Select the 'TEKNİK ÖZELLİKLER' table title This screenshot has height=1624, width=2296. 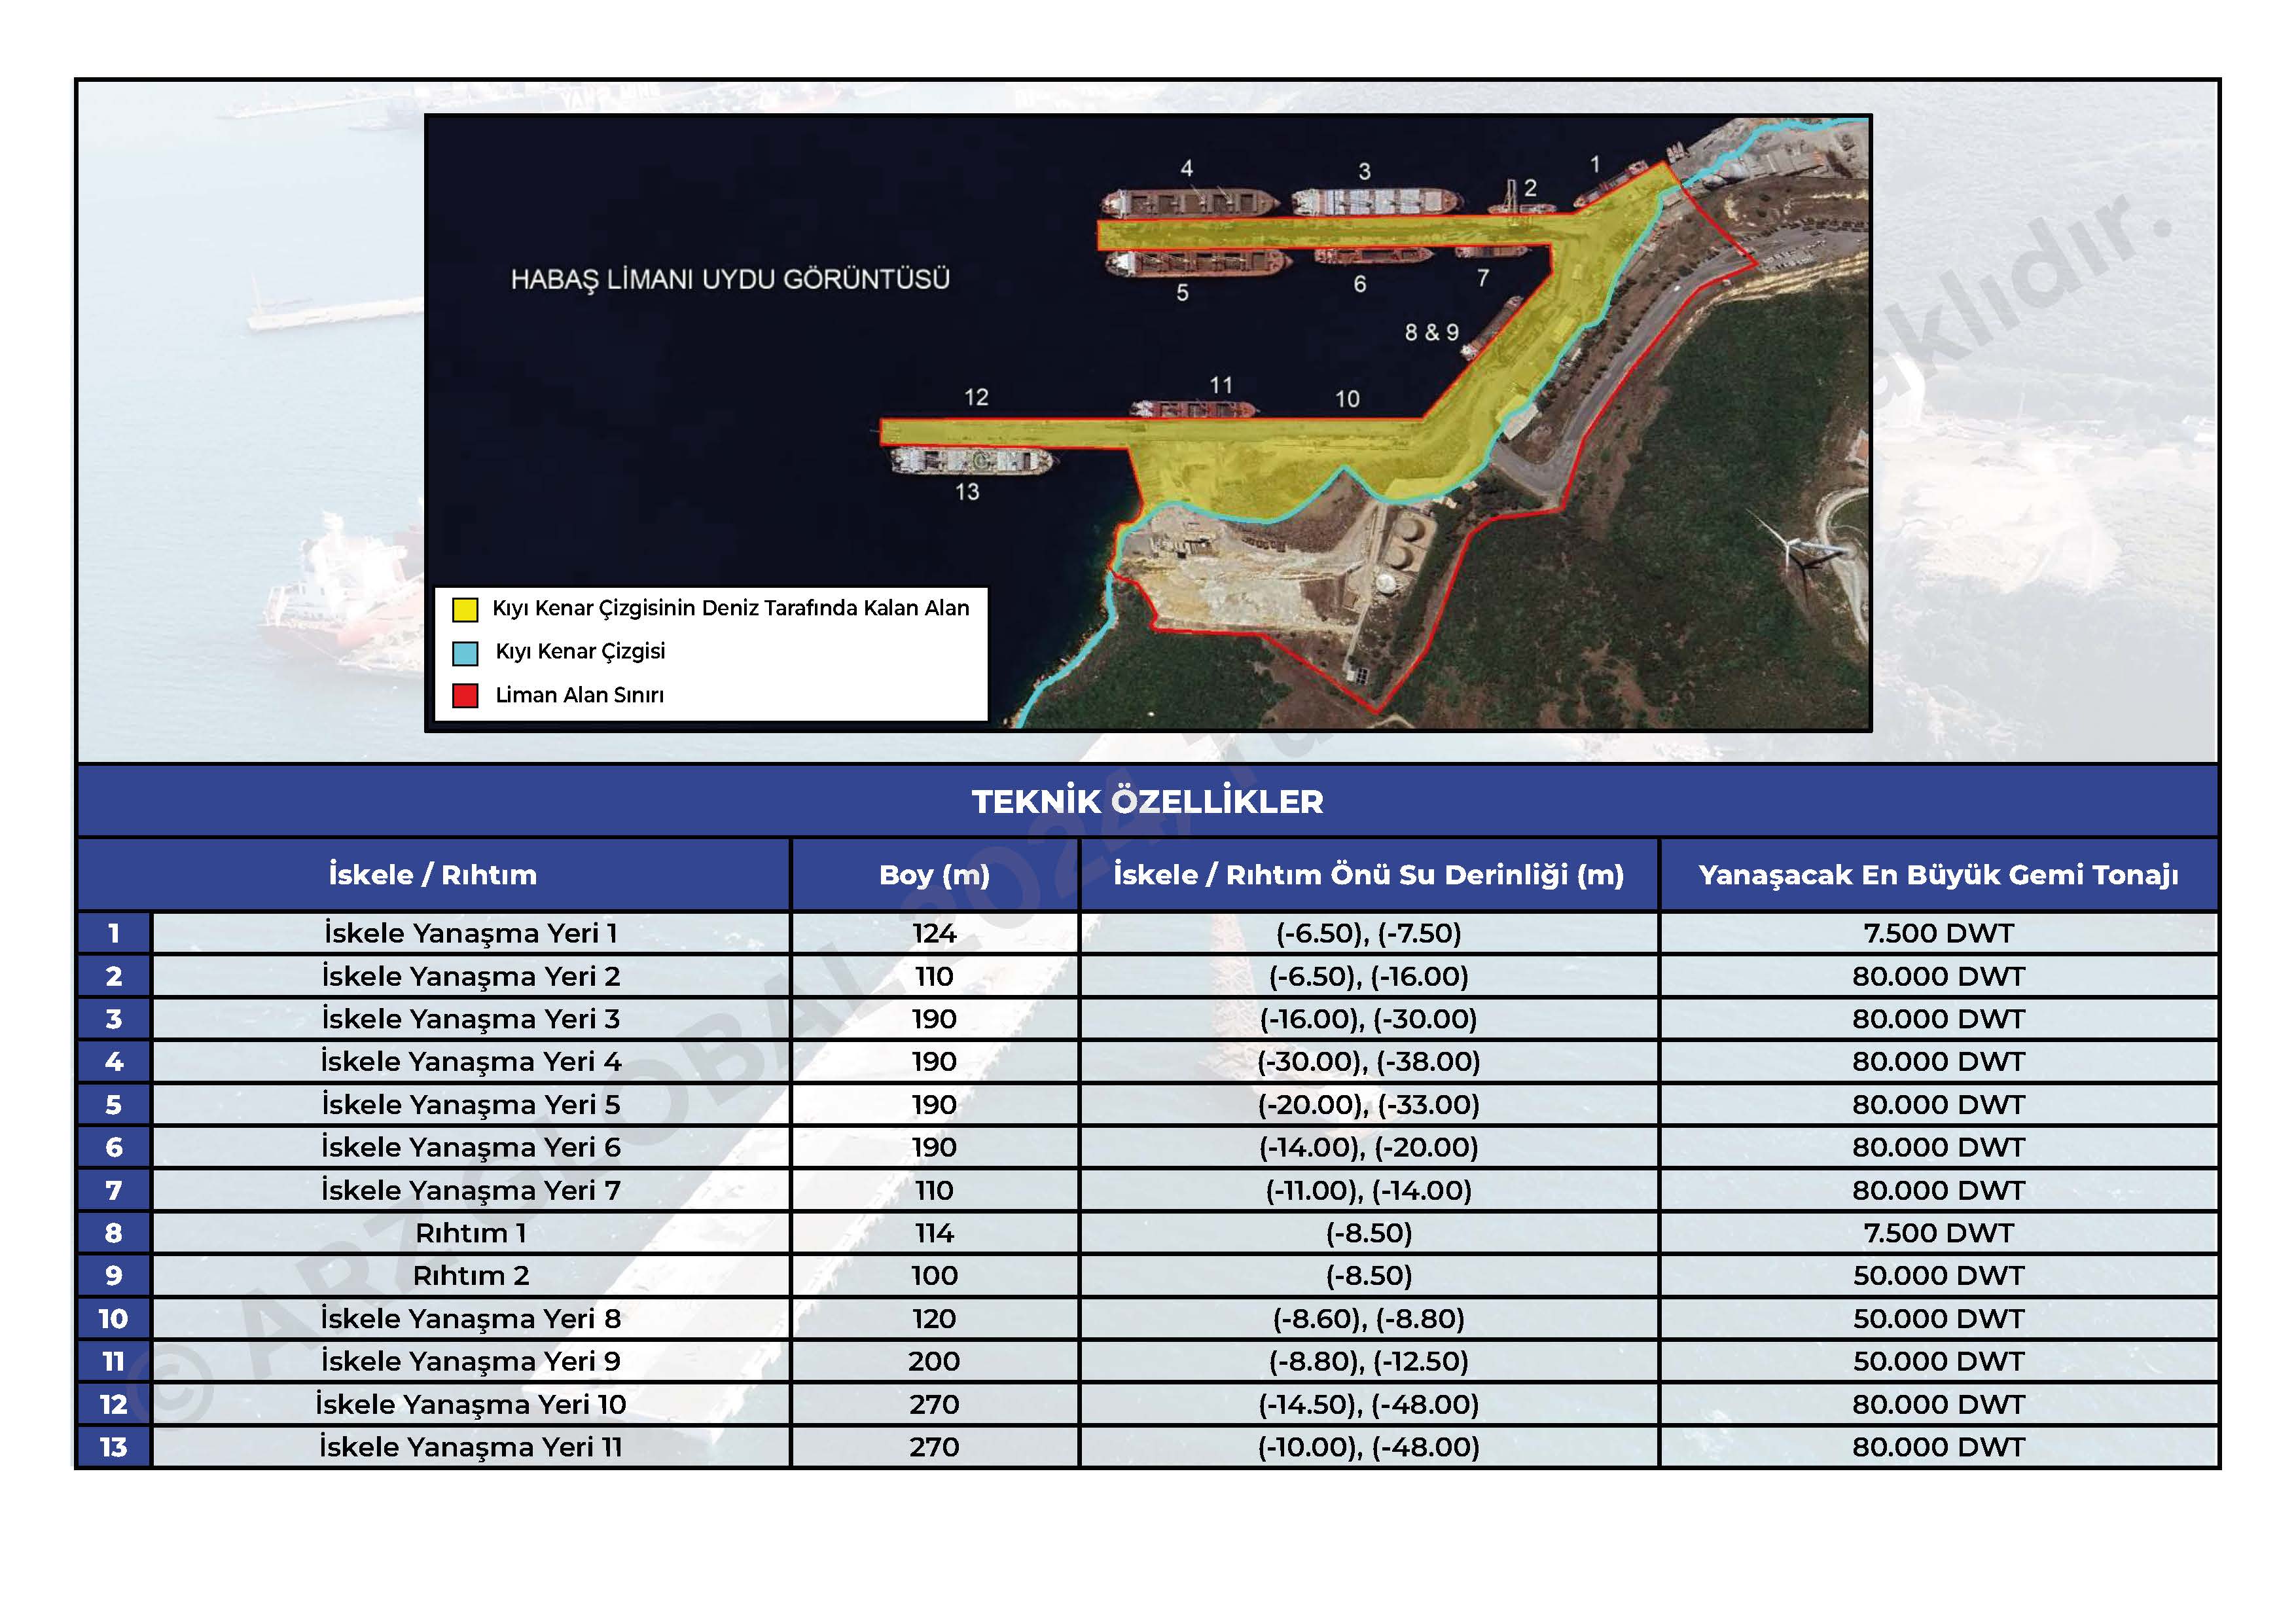(x=1148, y=801)
